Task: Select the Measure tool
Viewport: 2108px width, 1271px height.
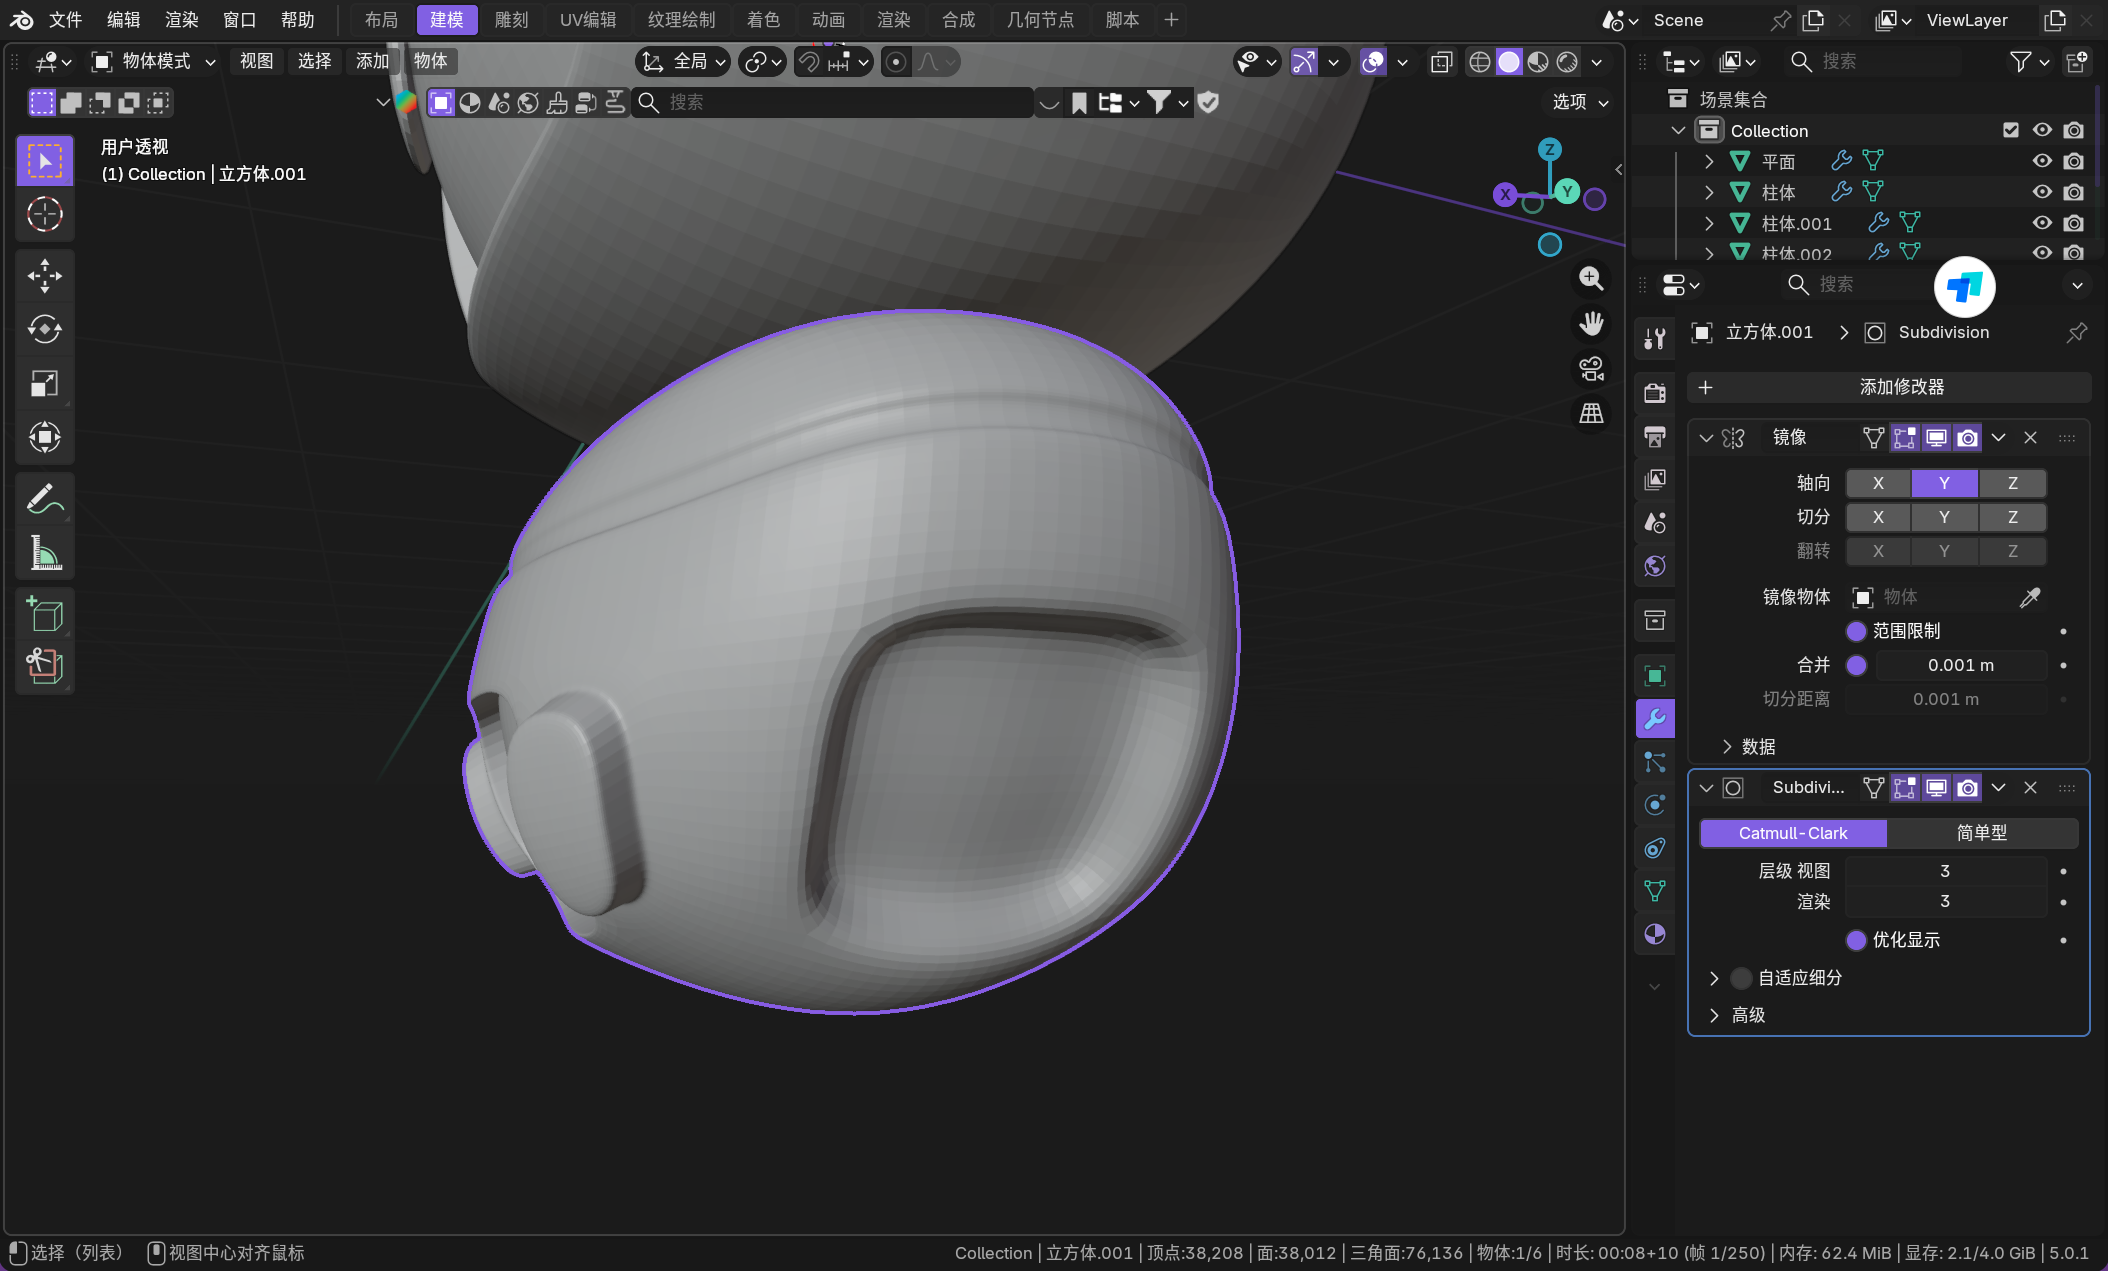Action: [x=45, y=552]
